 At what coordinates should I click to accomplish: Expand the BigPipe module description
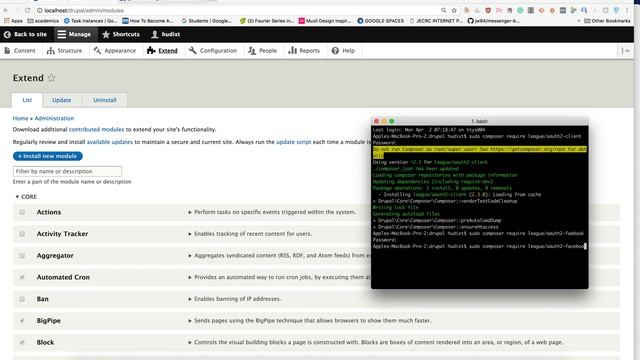309,321
